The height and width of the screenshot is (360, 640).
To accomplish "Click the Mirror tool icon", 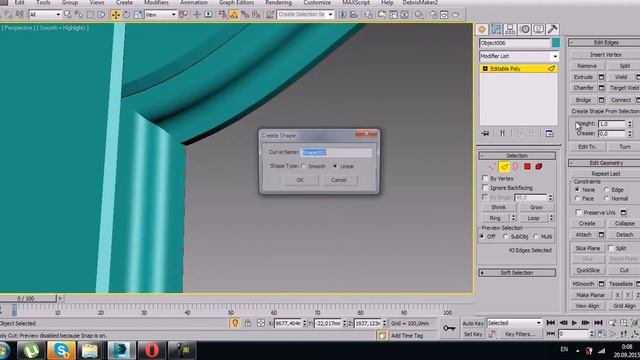I will pyautogui.click(x=342, y=15).
